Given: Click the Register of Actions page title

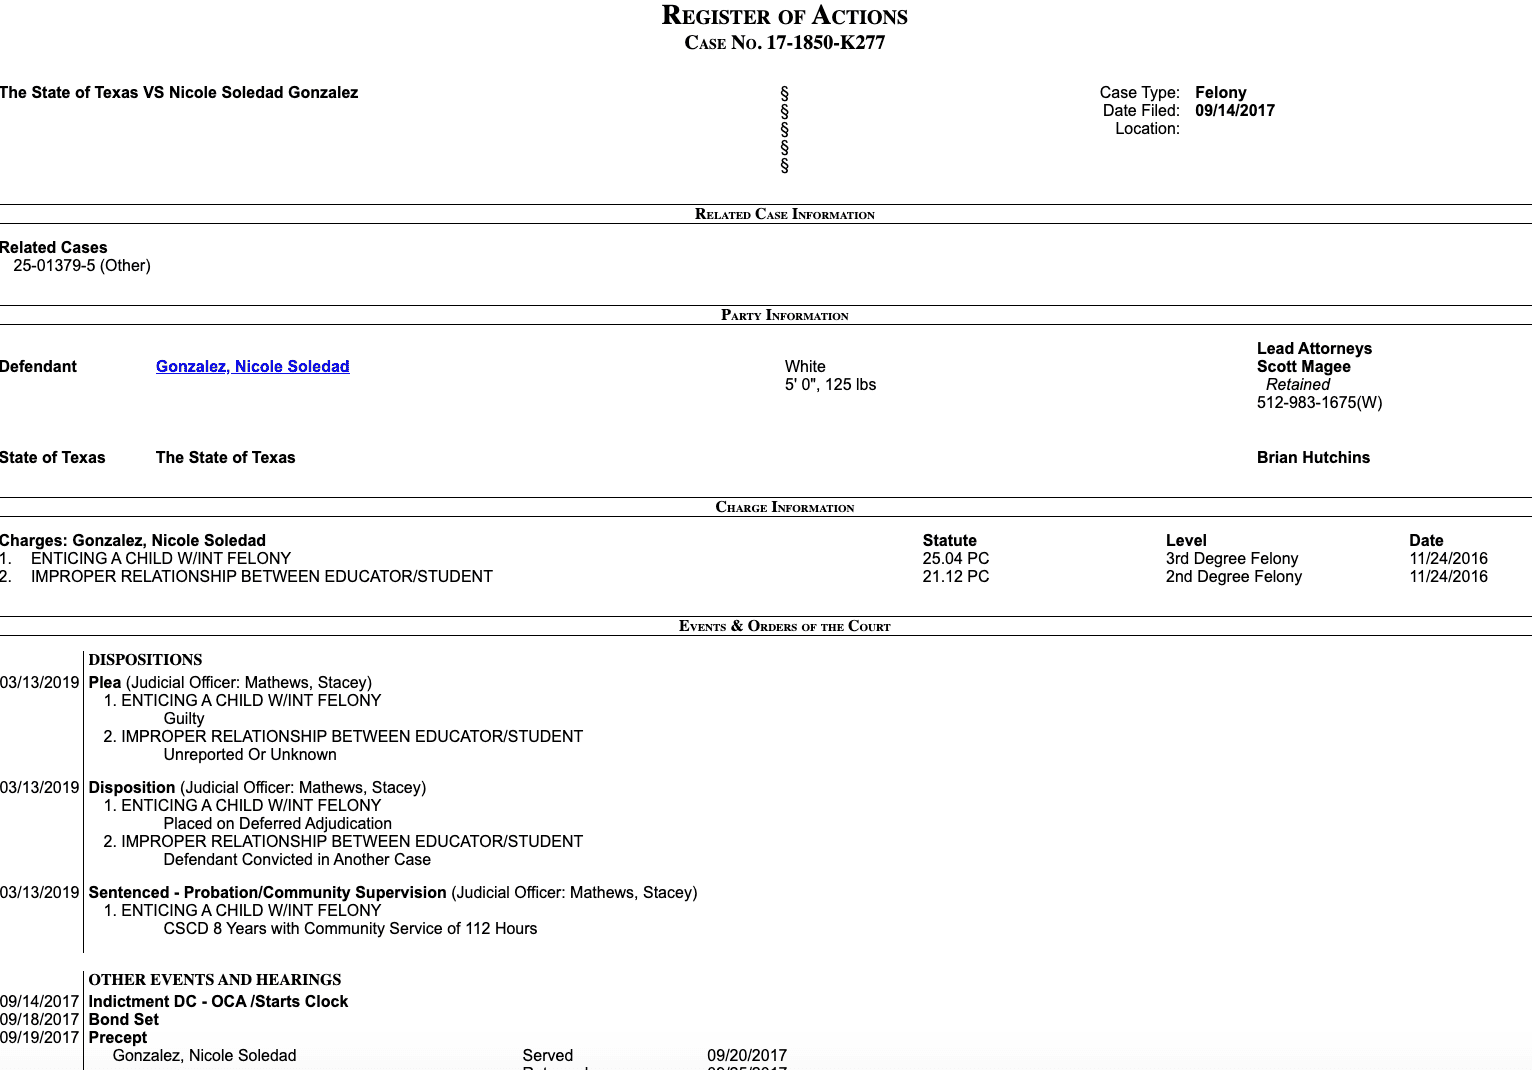Looking at the screenshot, I should [x=784, y=16].
